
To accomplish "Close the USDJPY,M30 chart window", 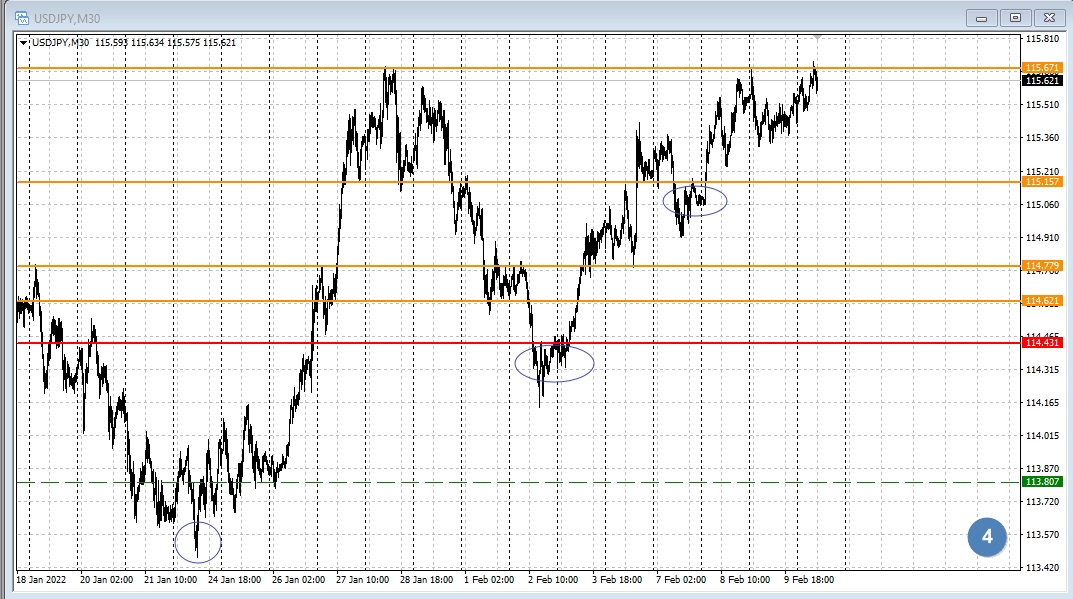I will click(1047, 18).
